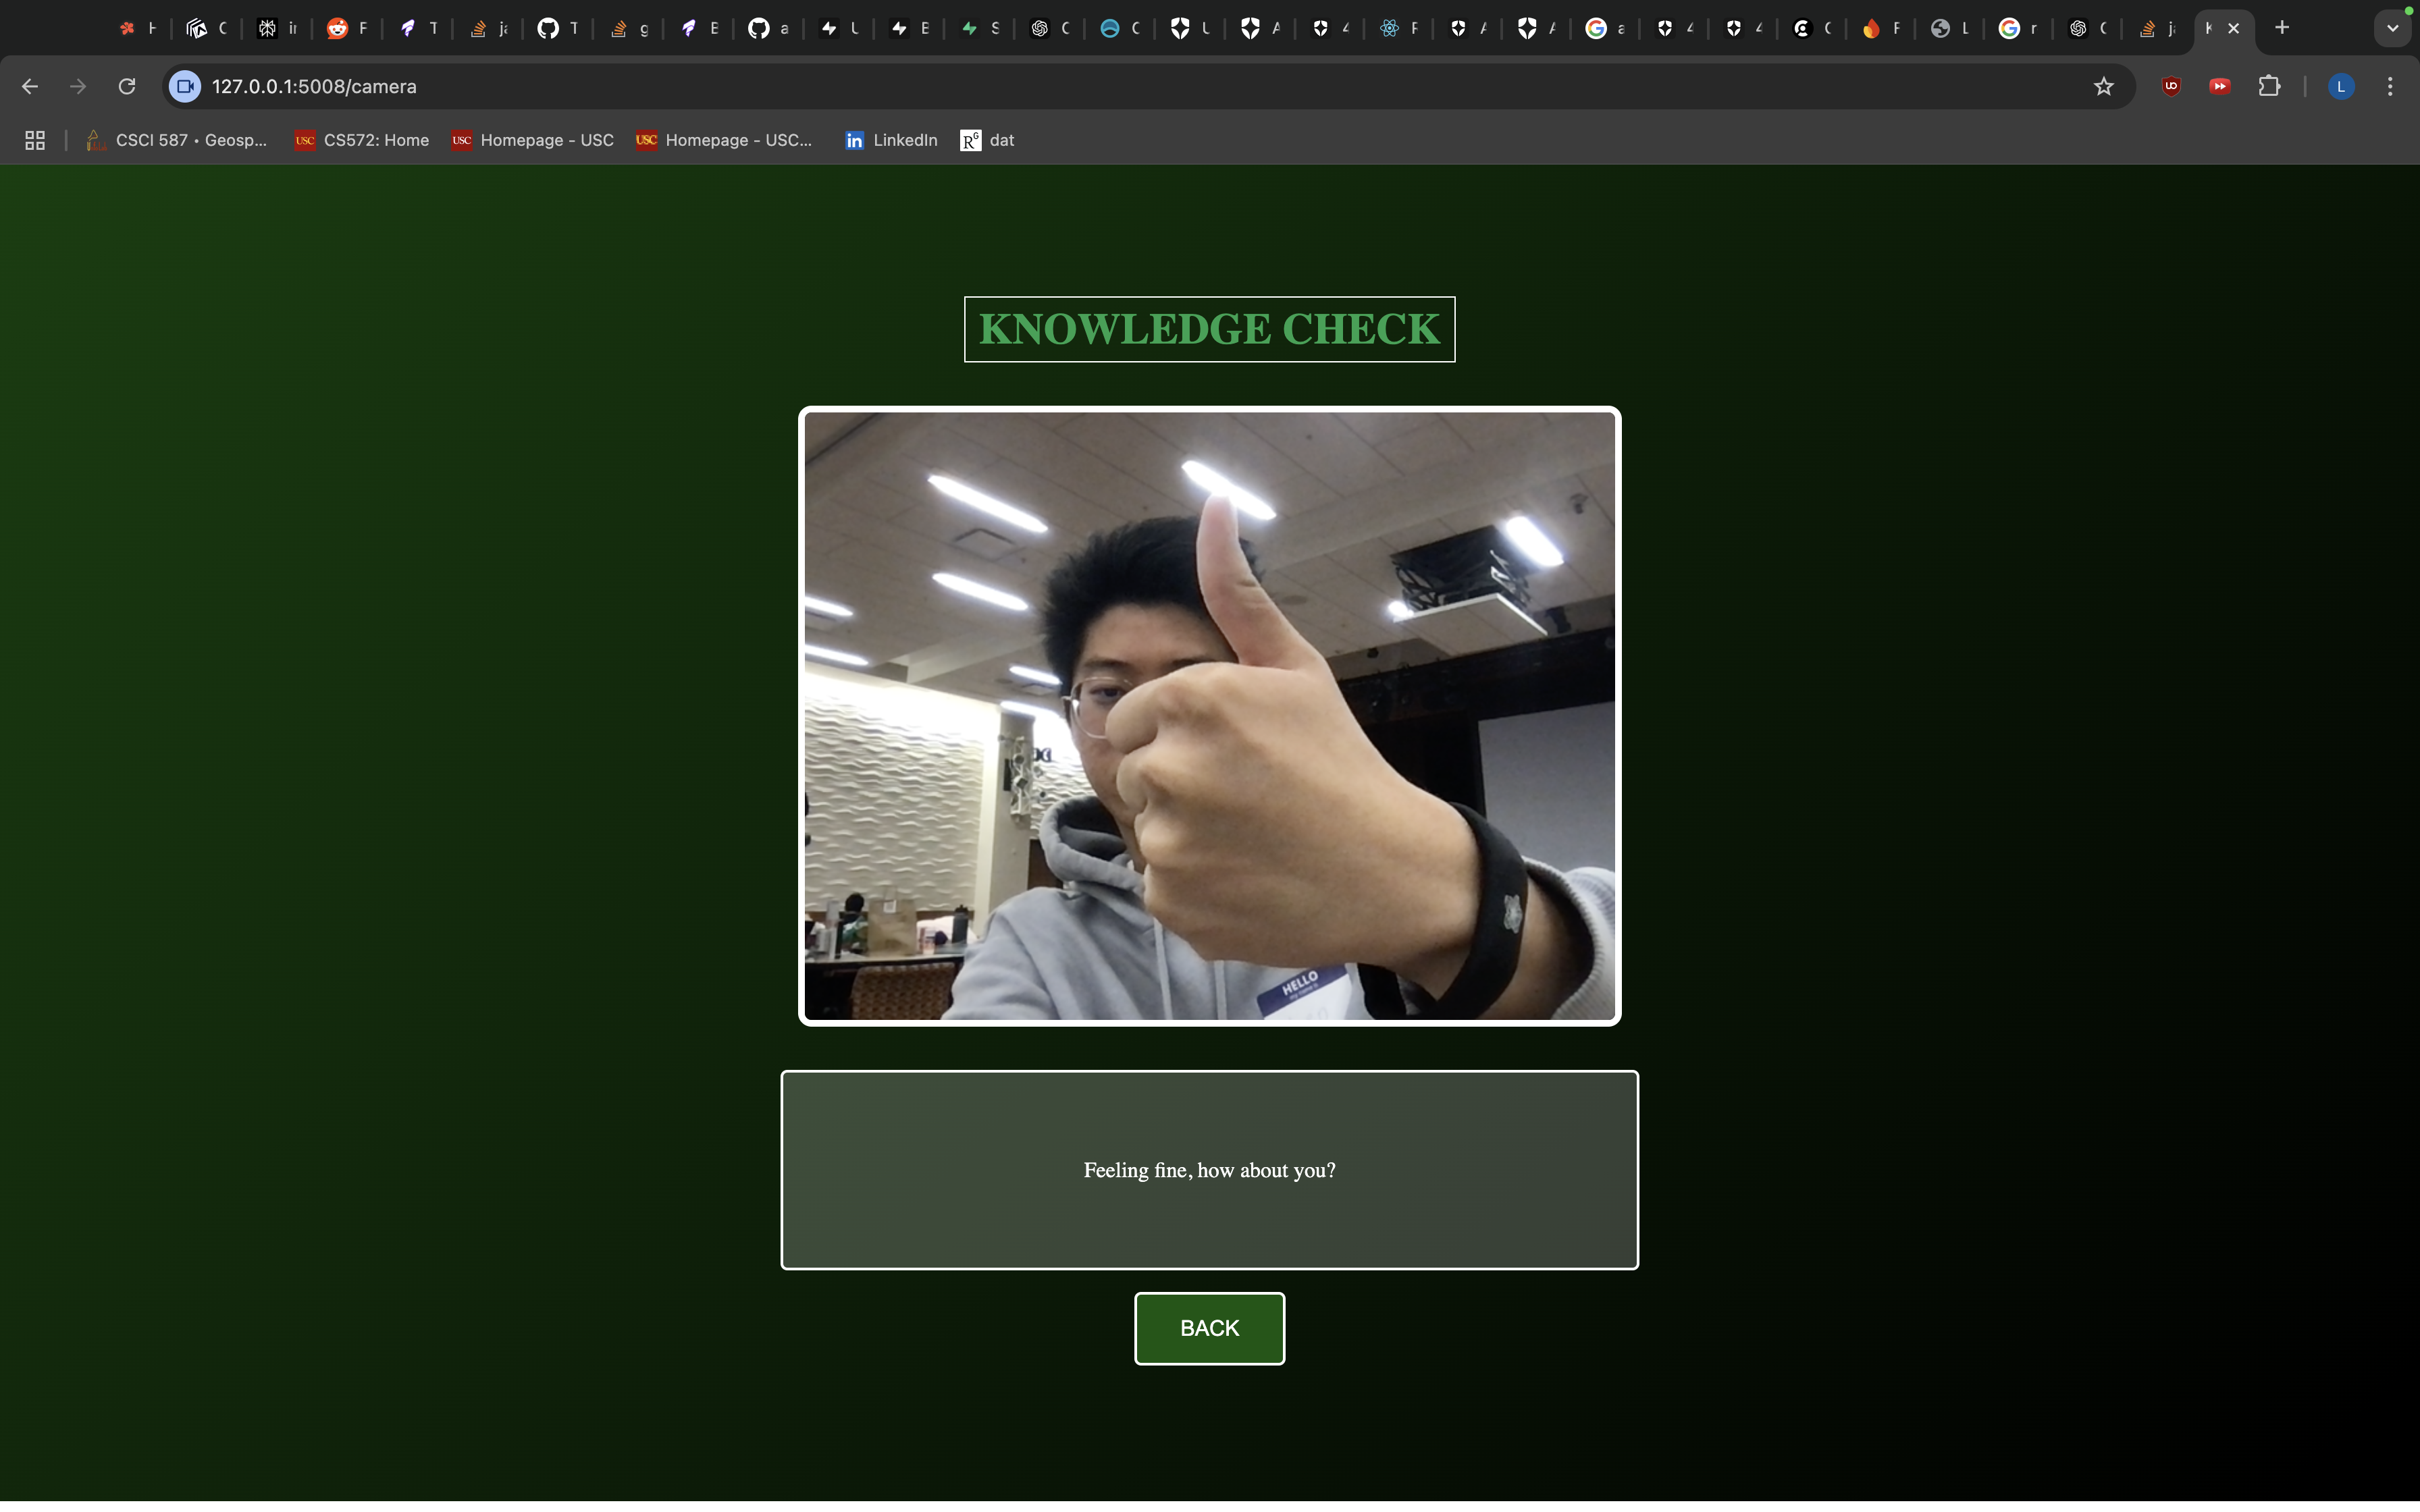Viewport: 2420px width, 1512px height.
Task: Bookmark this page with the star icon
Action: coord(2103,87)
